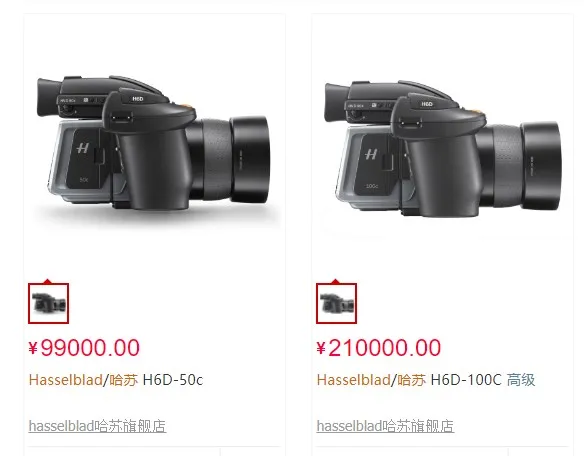Click the red arrow marker above 50c thumbnail
Viewport: 584px width, 456px height.
coord(47,281)
